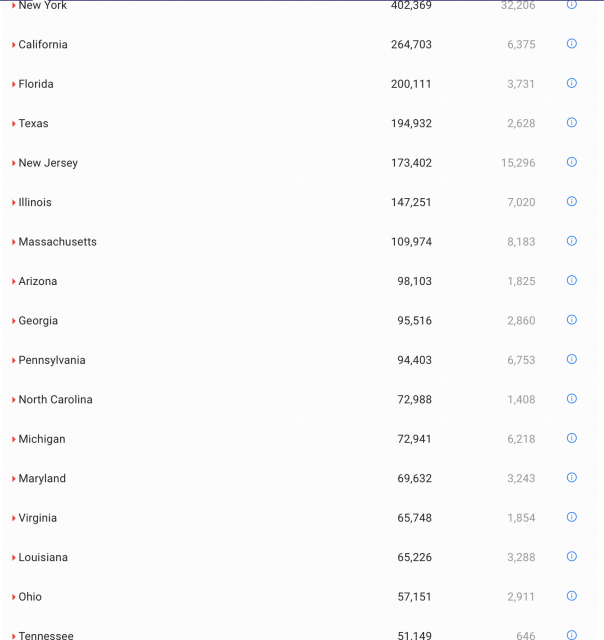
Task: Click Massachusetts deaths figure 8,183
Action: pos(521,242)
